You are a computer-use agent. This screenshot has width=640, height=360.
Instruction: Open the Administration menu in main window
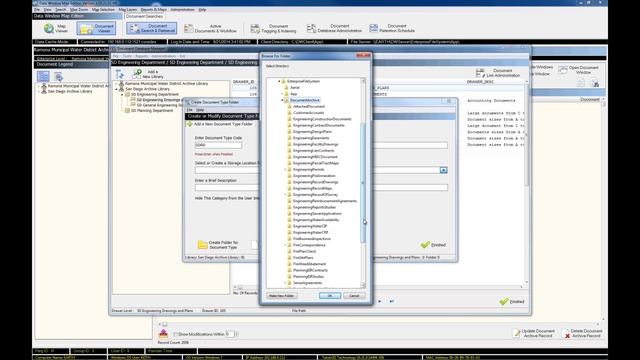click(x=182, y=9)
